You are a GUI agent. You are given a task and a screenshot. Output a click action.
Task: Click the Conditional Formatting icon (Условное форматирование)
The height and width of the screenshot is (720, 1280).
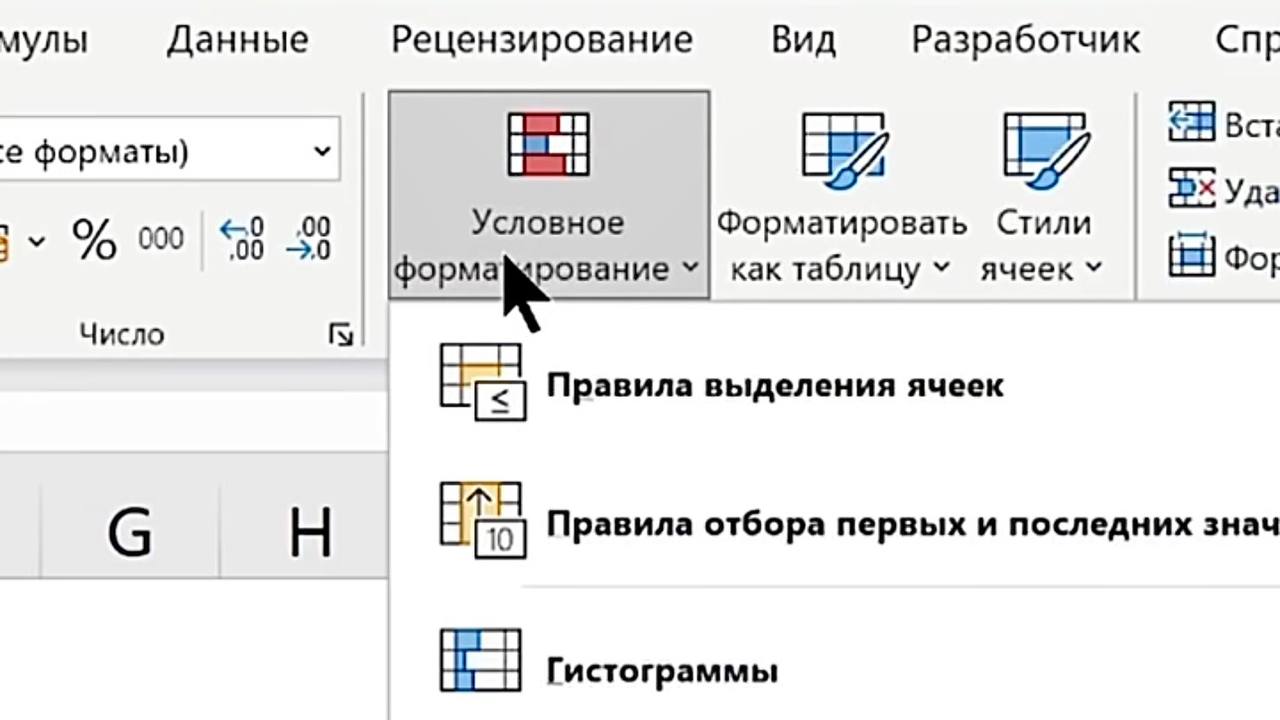tap(548, 145)
